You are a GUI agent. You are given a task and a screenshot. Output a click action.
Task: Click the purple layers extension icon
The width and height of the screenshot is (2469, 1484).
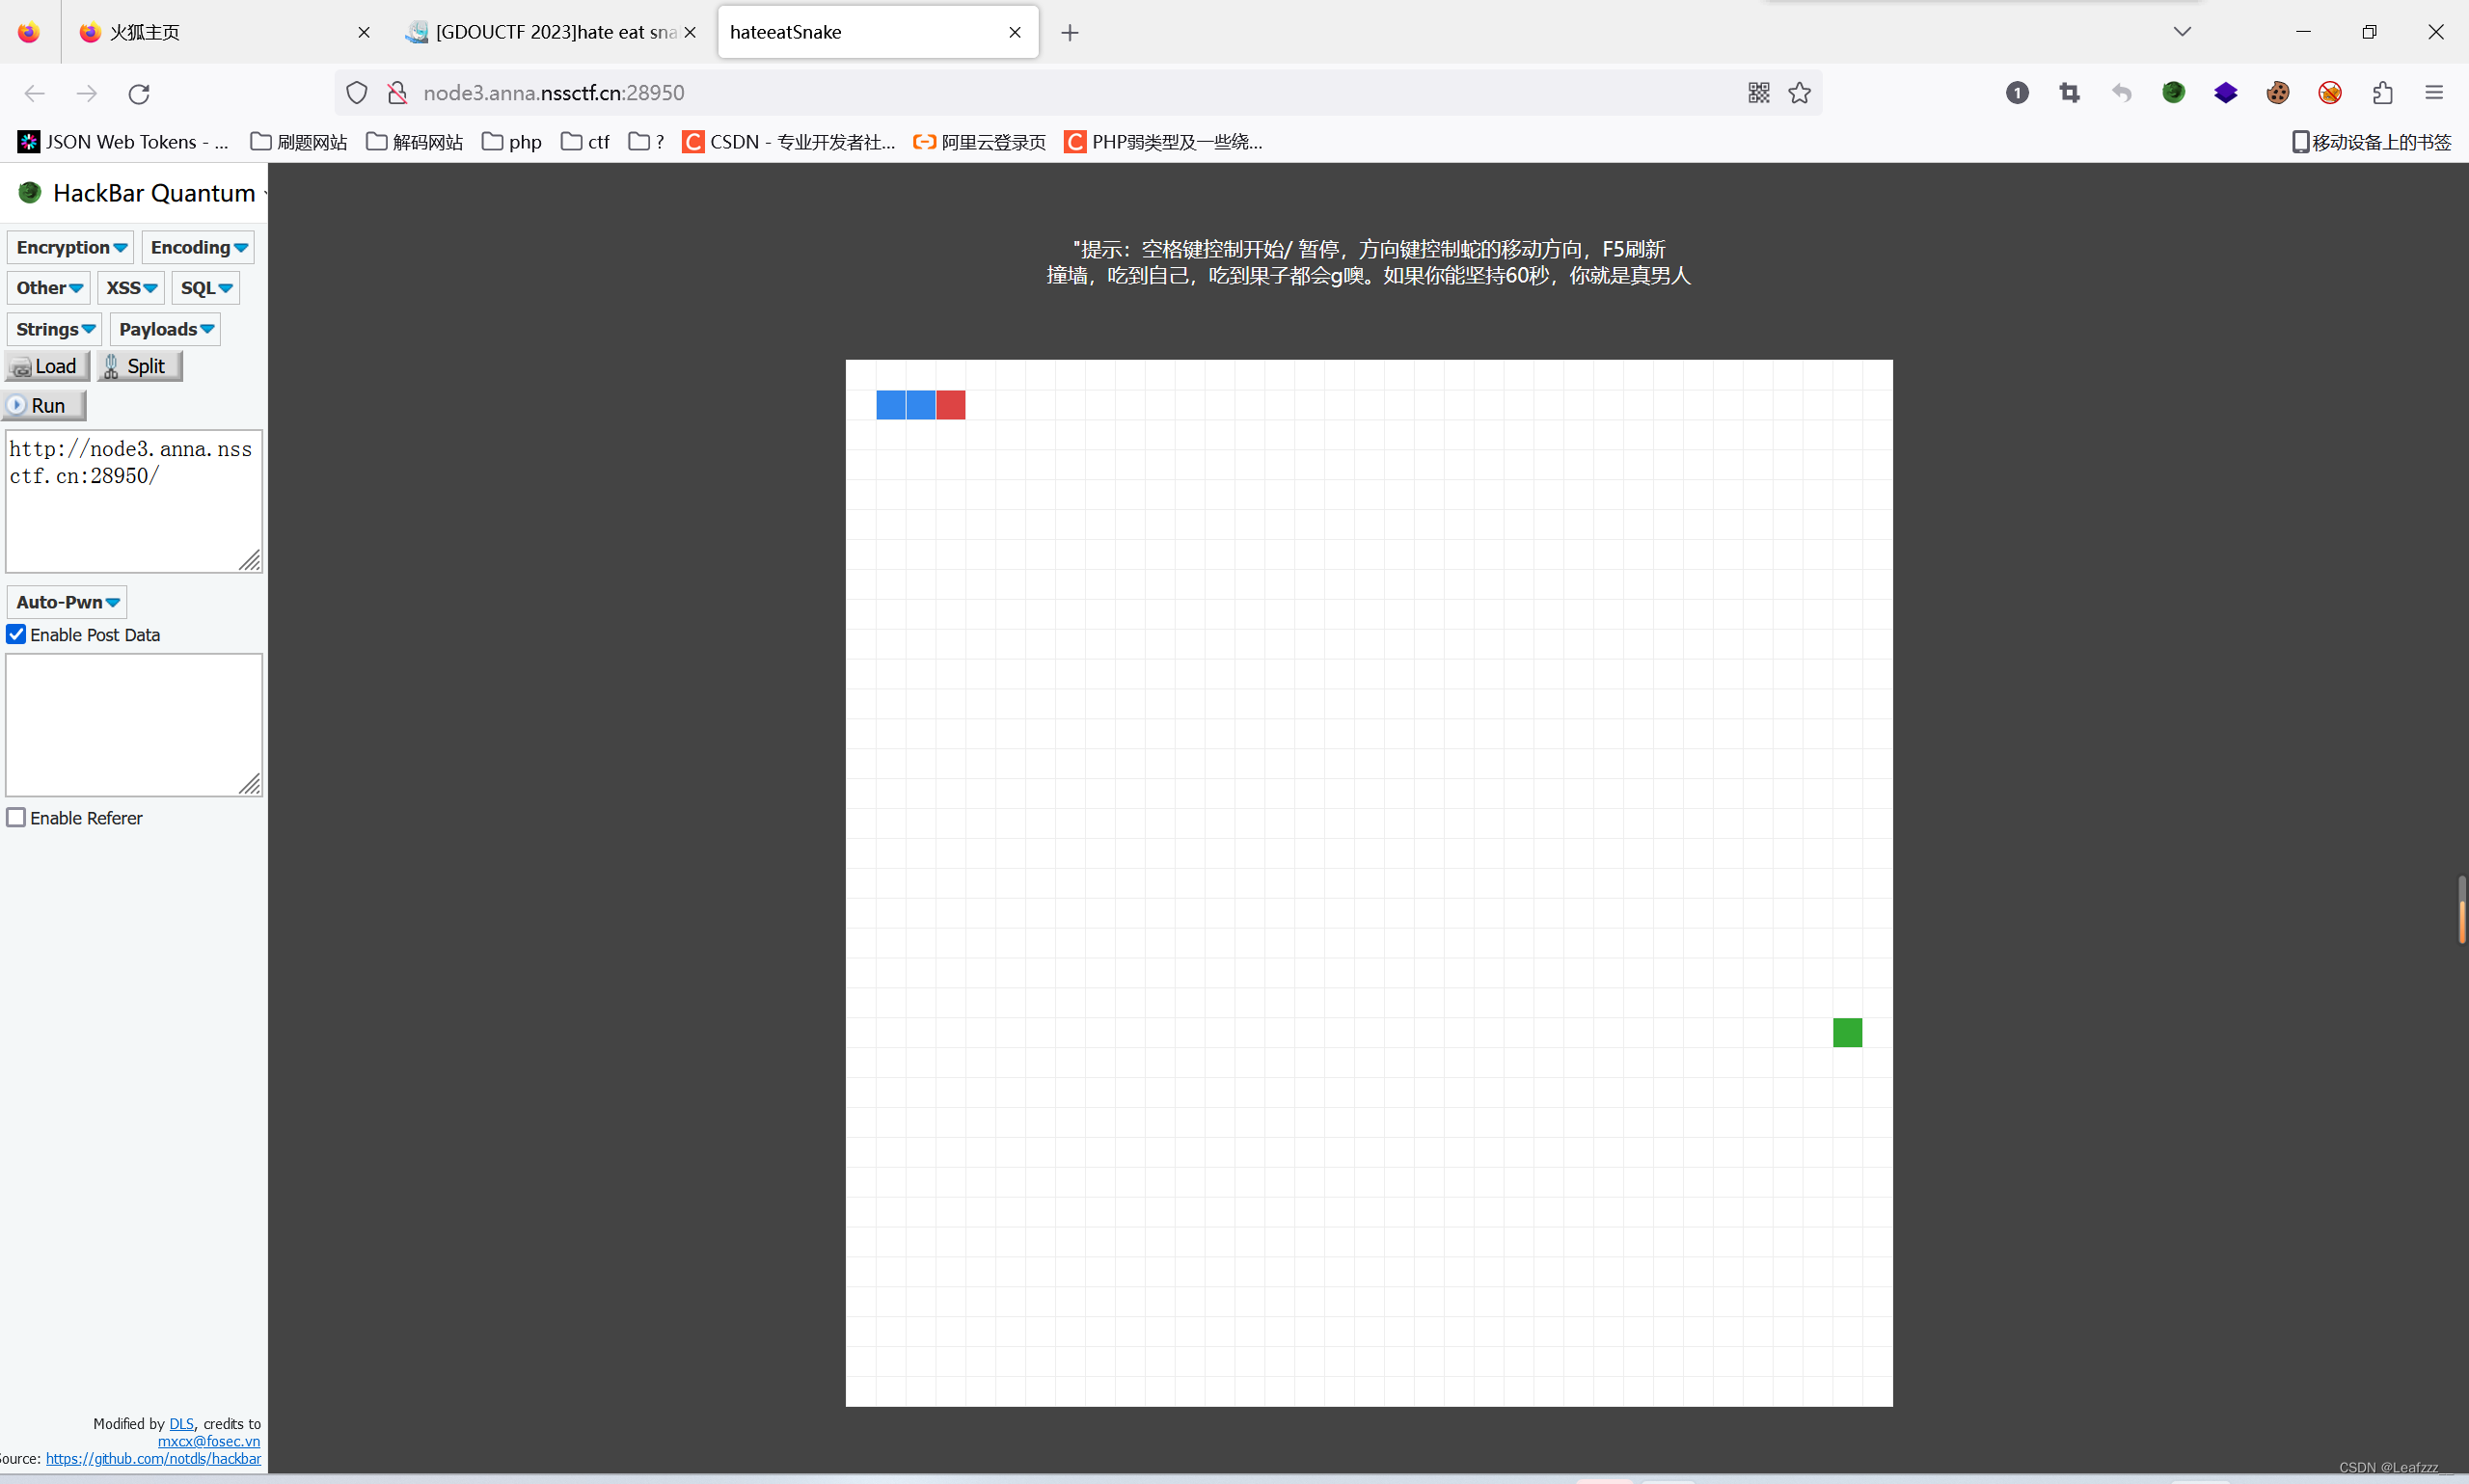pos(2227,93)
